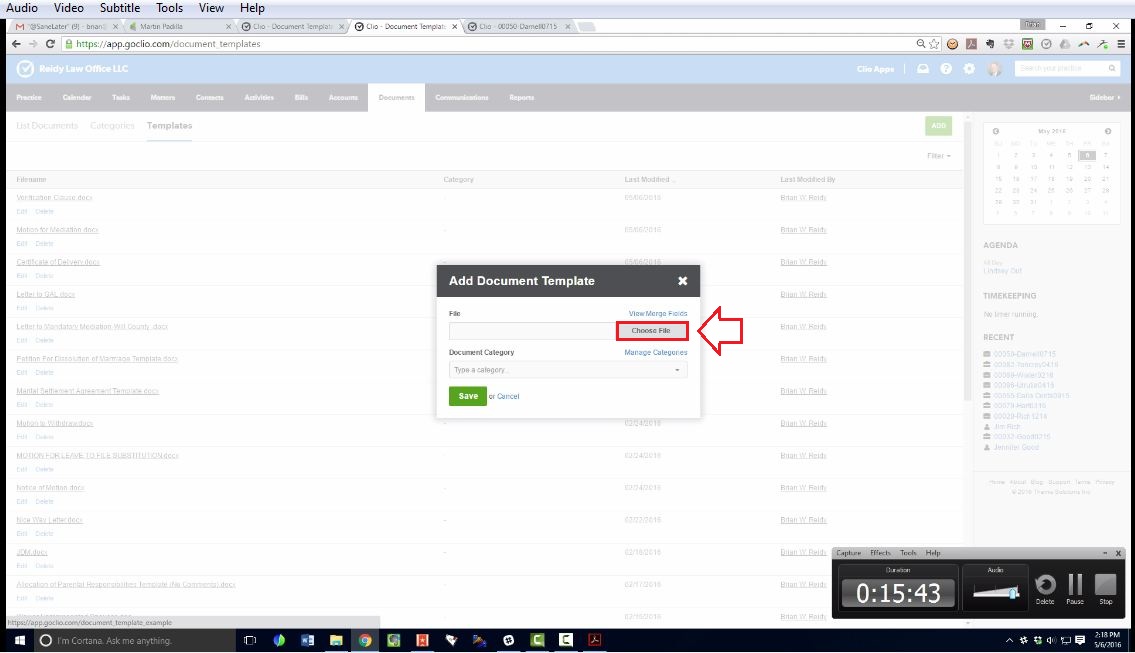Viewport: 1135px width, 653px height.
Task: Click the Evernote elephant extension icon
Action: pos(990,44)
